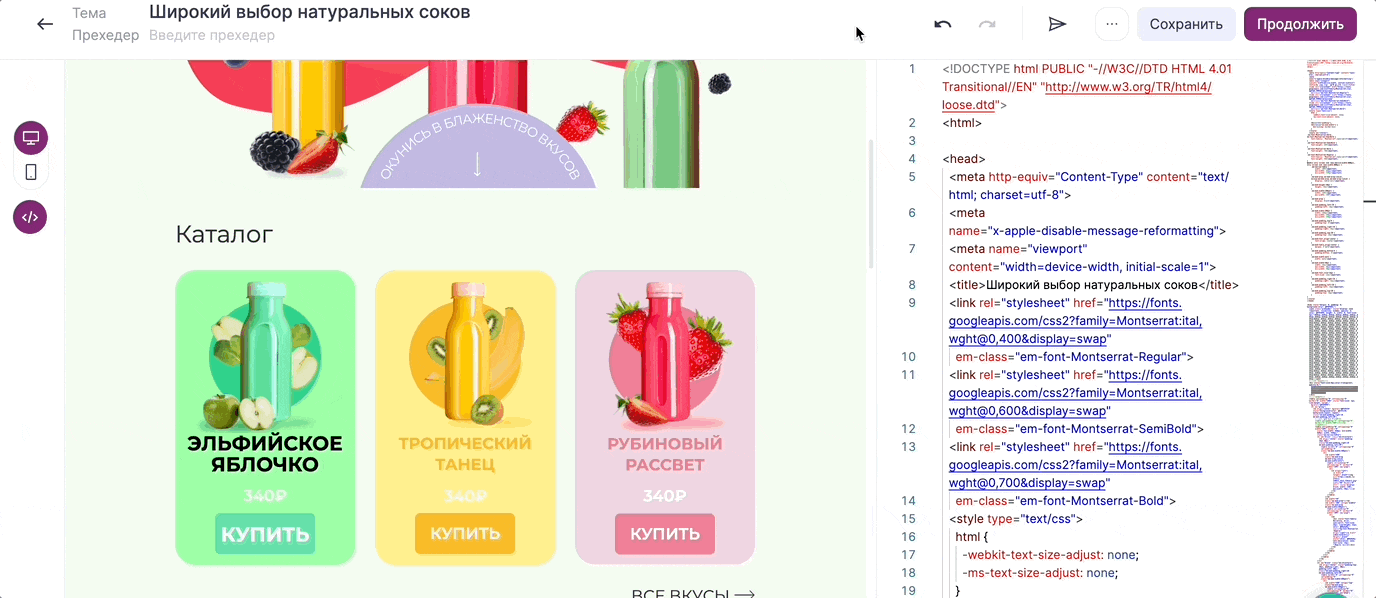
Task: Click the Прехедер label
Action: (x=106, y=36)
